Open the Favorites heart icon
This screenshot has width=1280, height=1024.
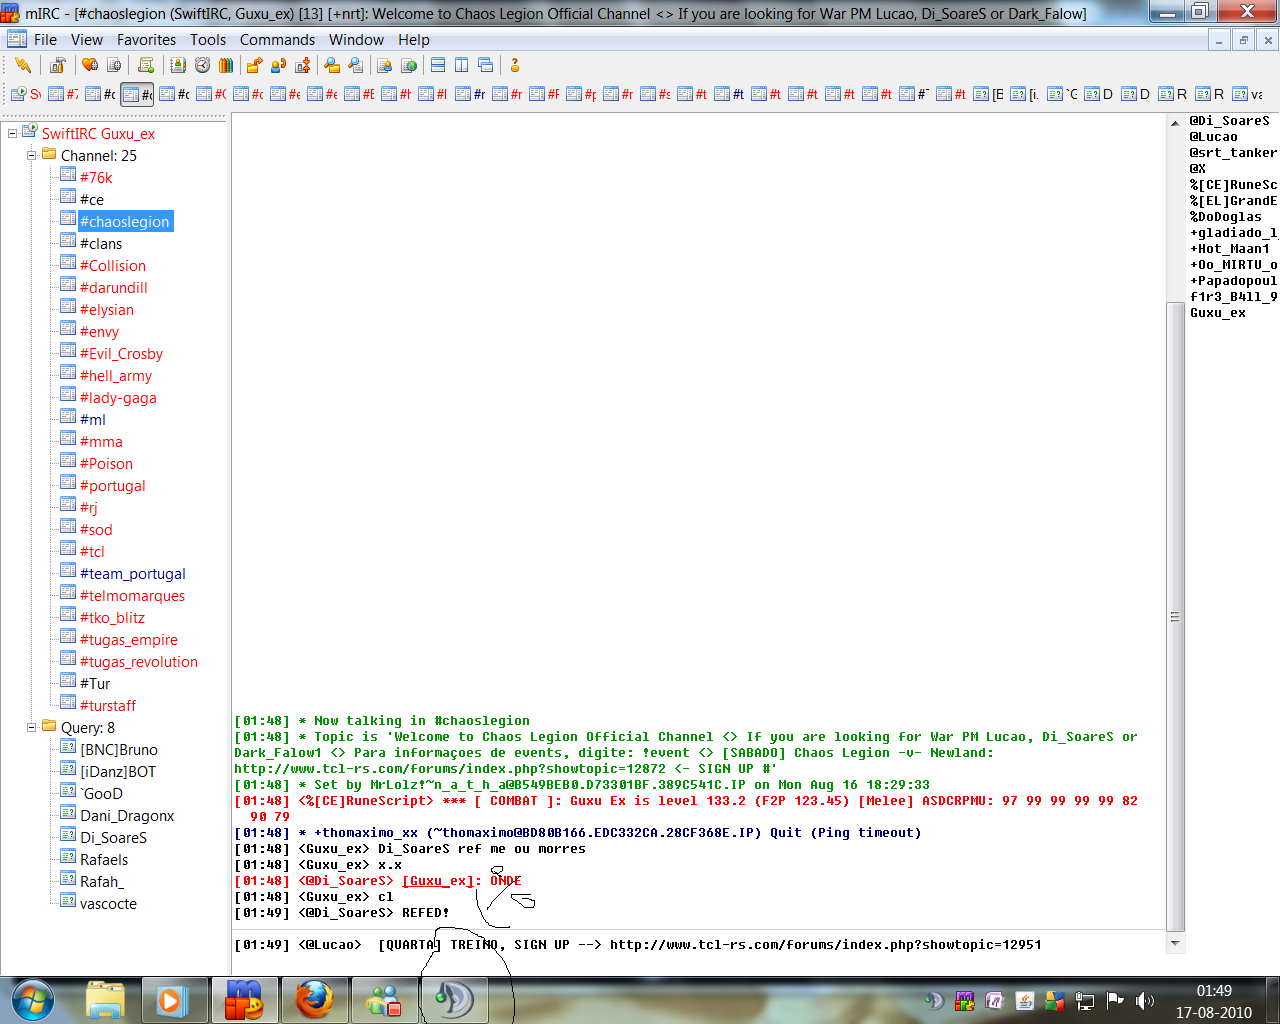pyautogui.click(x=90, y=66)
